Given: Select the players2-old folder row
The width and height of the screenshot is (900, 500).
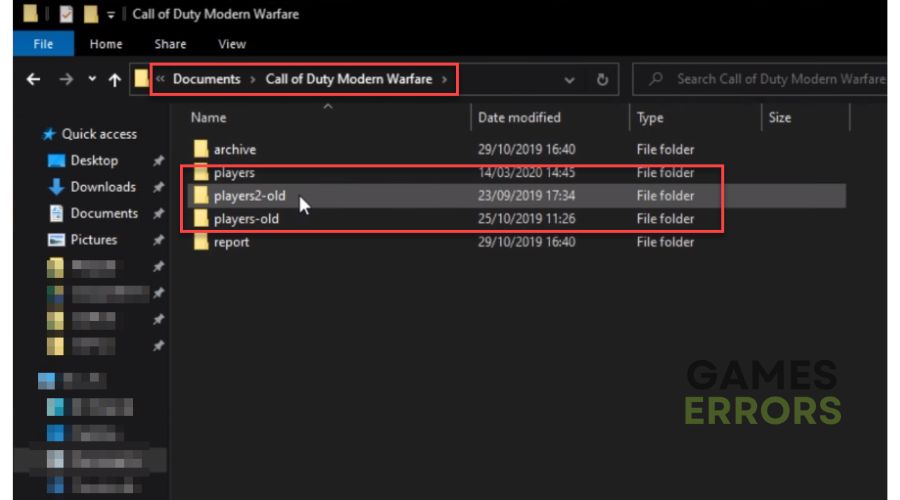Looking at the screenshot, I should pyautogui.click(x=517, y=196).
